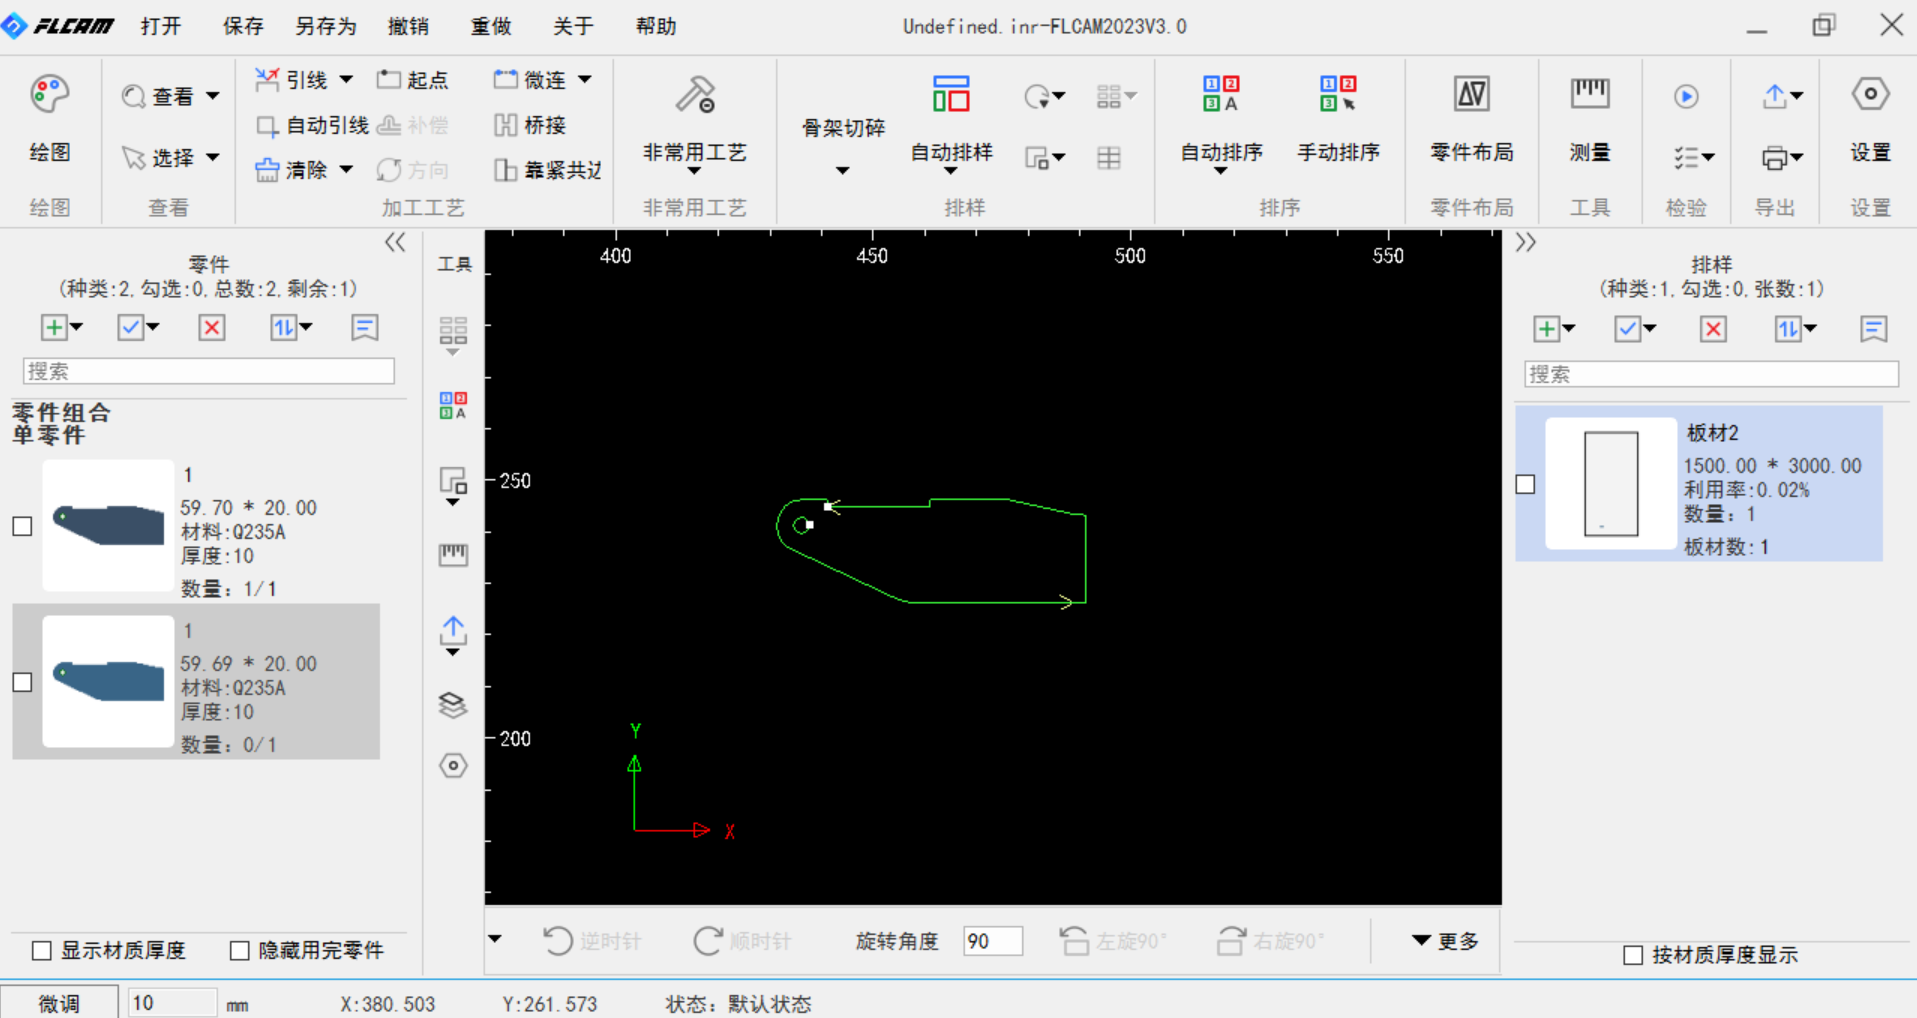
Task: Click 顺时针 clockwise rotate button
Action: click(x=742, y=941)
